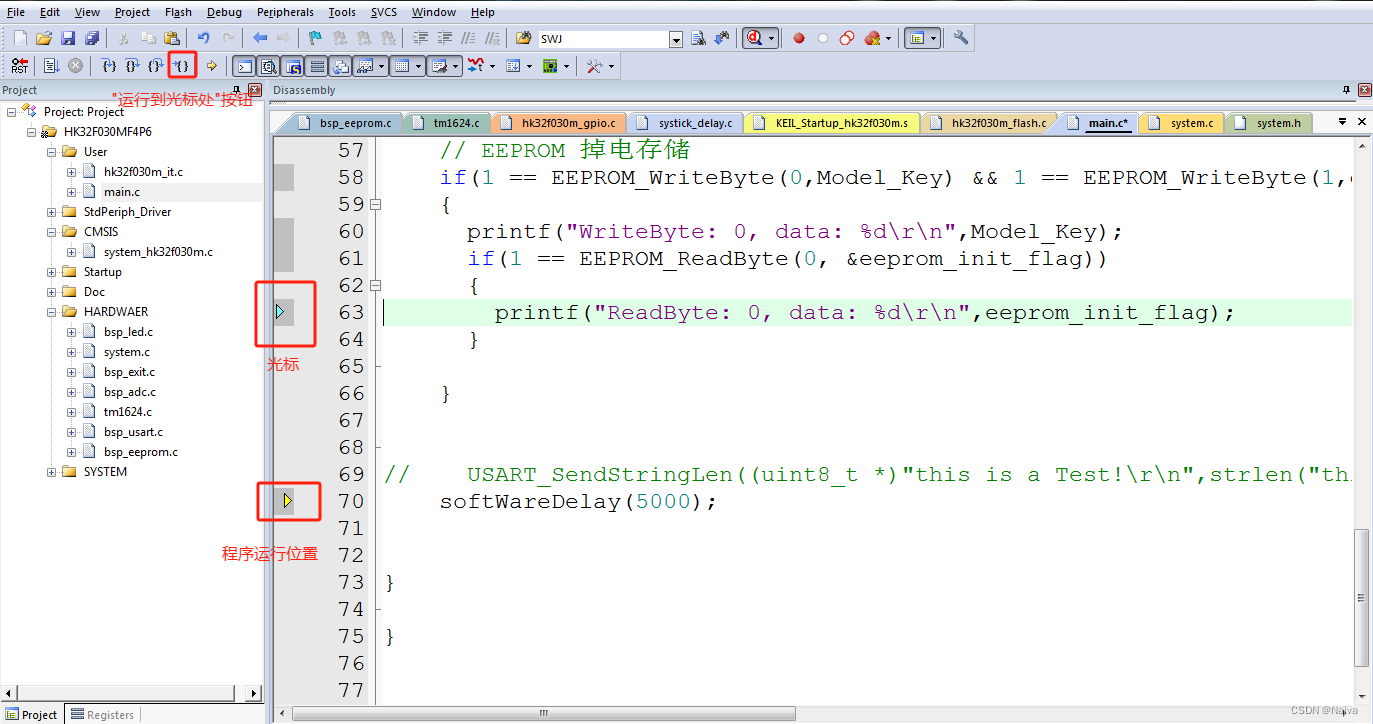
Task: Expand the SYSTEM folder
Action: point(52,472)
